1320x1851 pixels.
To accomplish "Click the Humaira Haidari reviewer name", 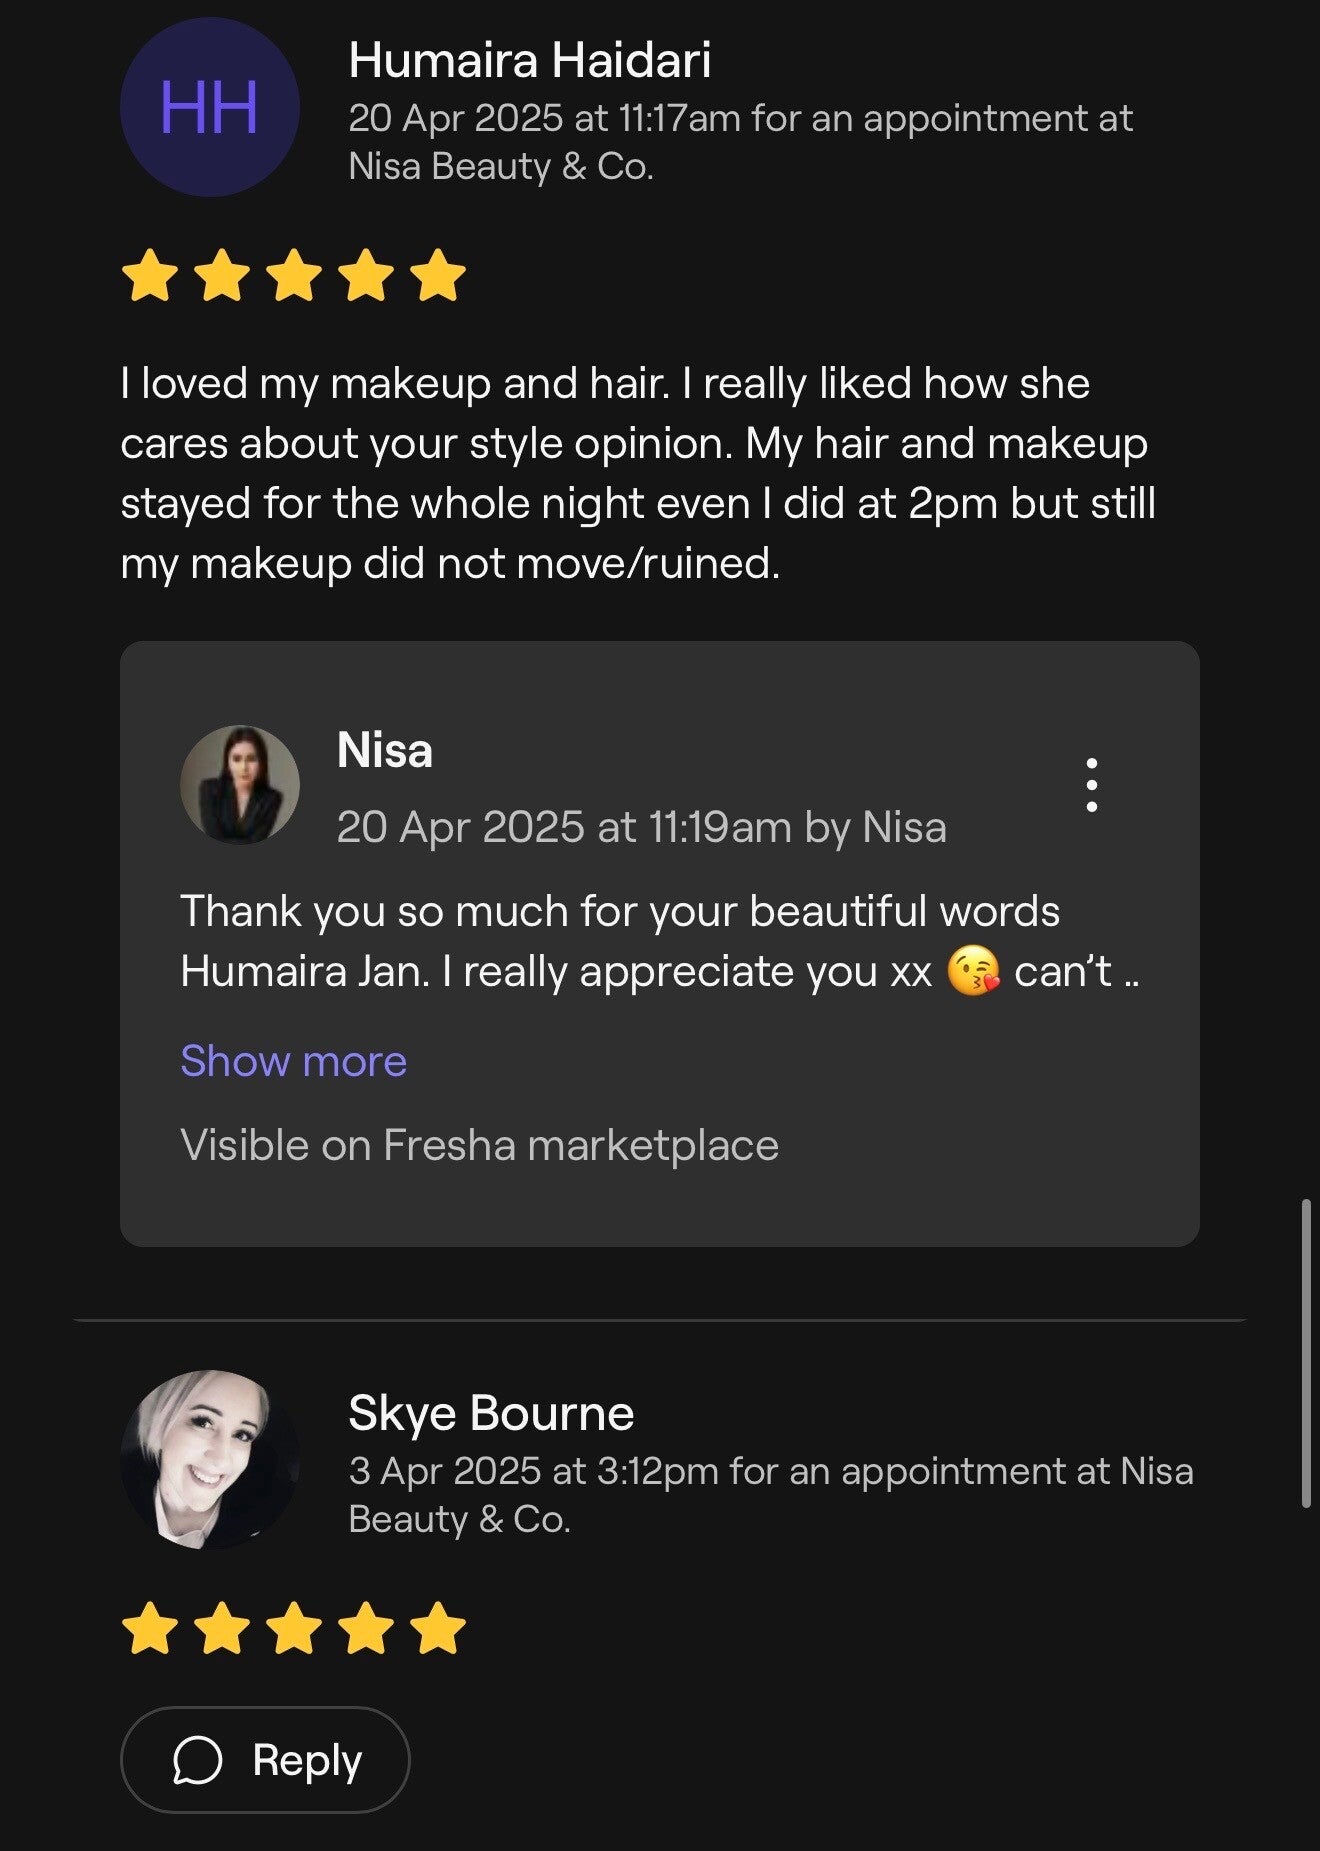I will pyautogui.click(x=529, y=60).
